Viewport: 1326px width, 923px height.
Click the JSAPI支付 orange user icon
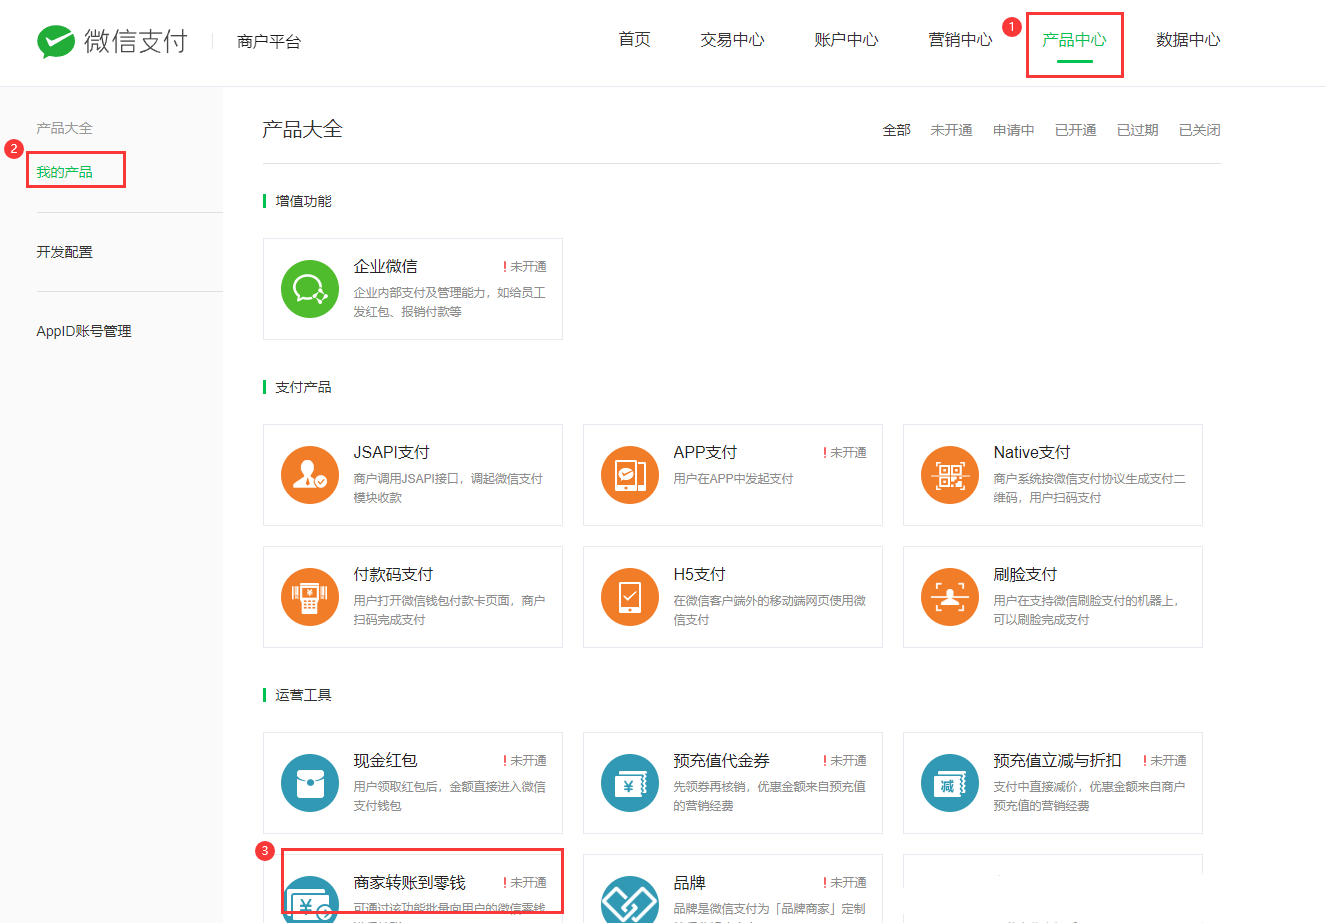pos(310,475)
